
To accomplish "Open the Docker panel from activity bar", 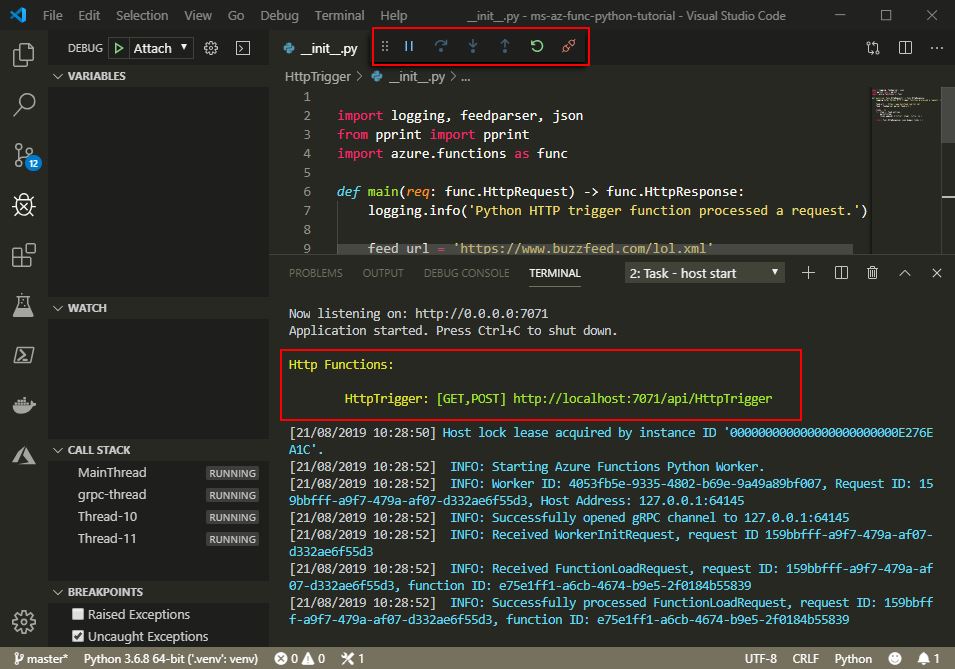I will coord(24,406).
